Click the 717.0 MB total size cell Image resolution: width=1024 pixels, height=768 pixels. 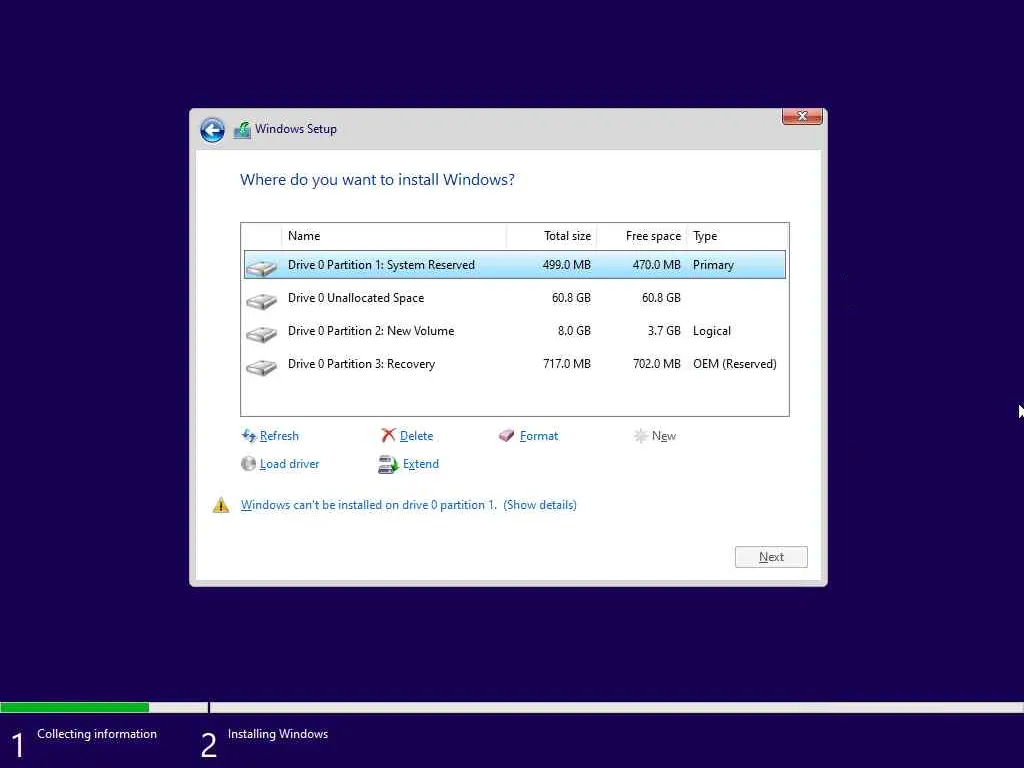[x=567, y=364]
